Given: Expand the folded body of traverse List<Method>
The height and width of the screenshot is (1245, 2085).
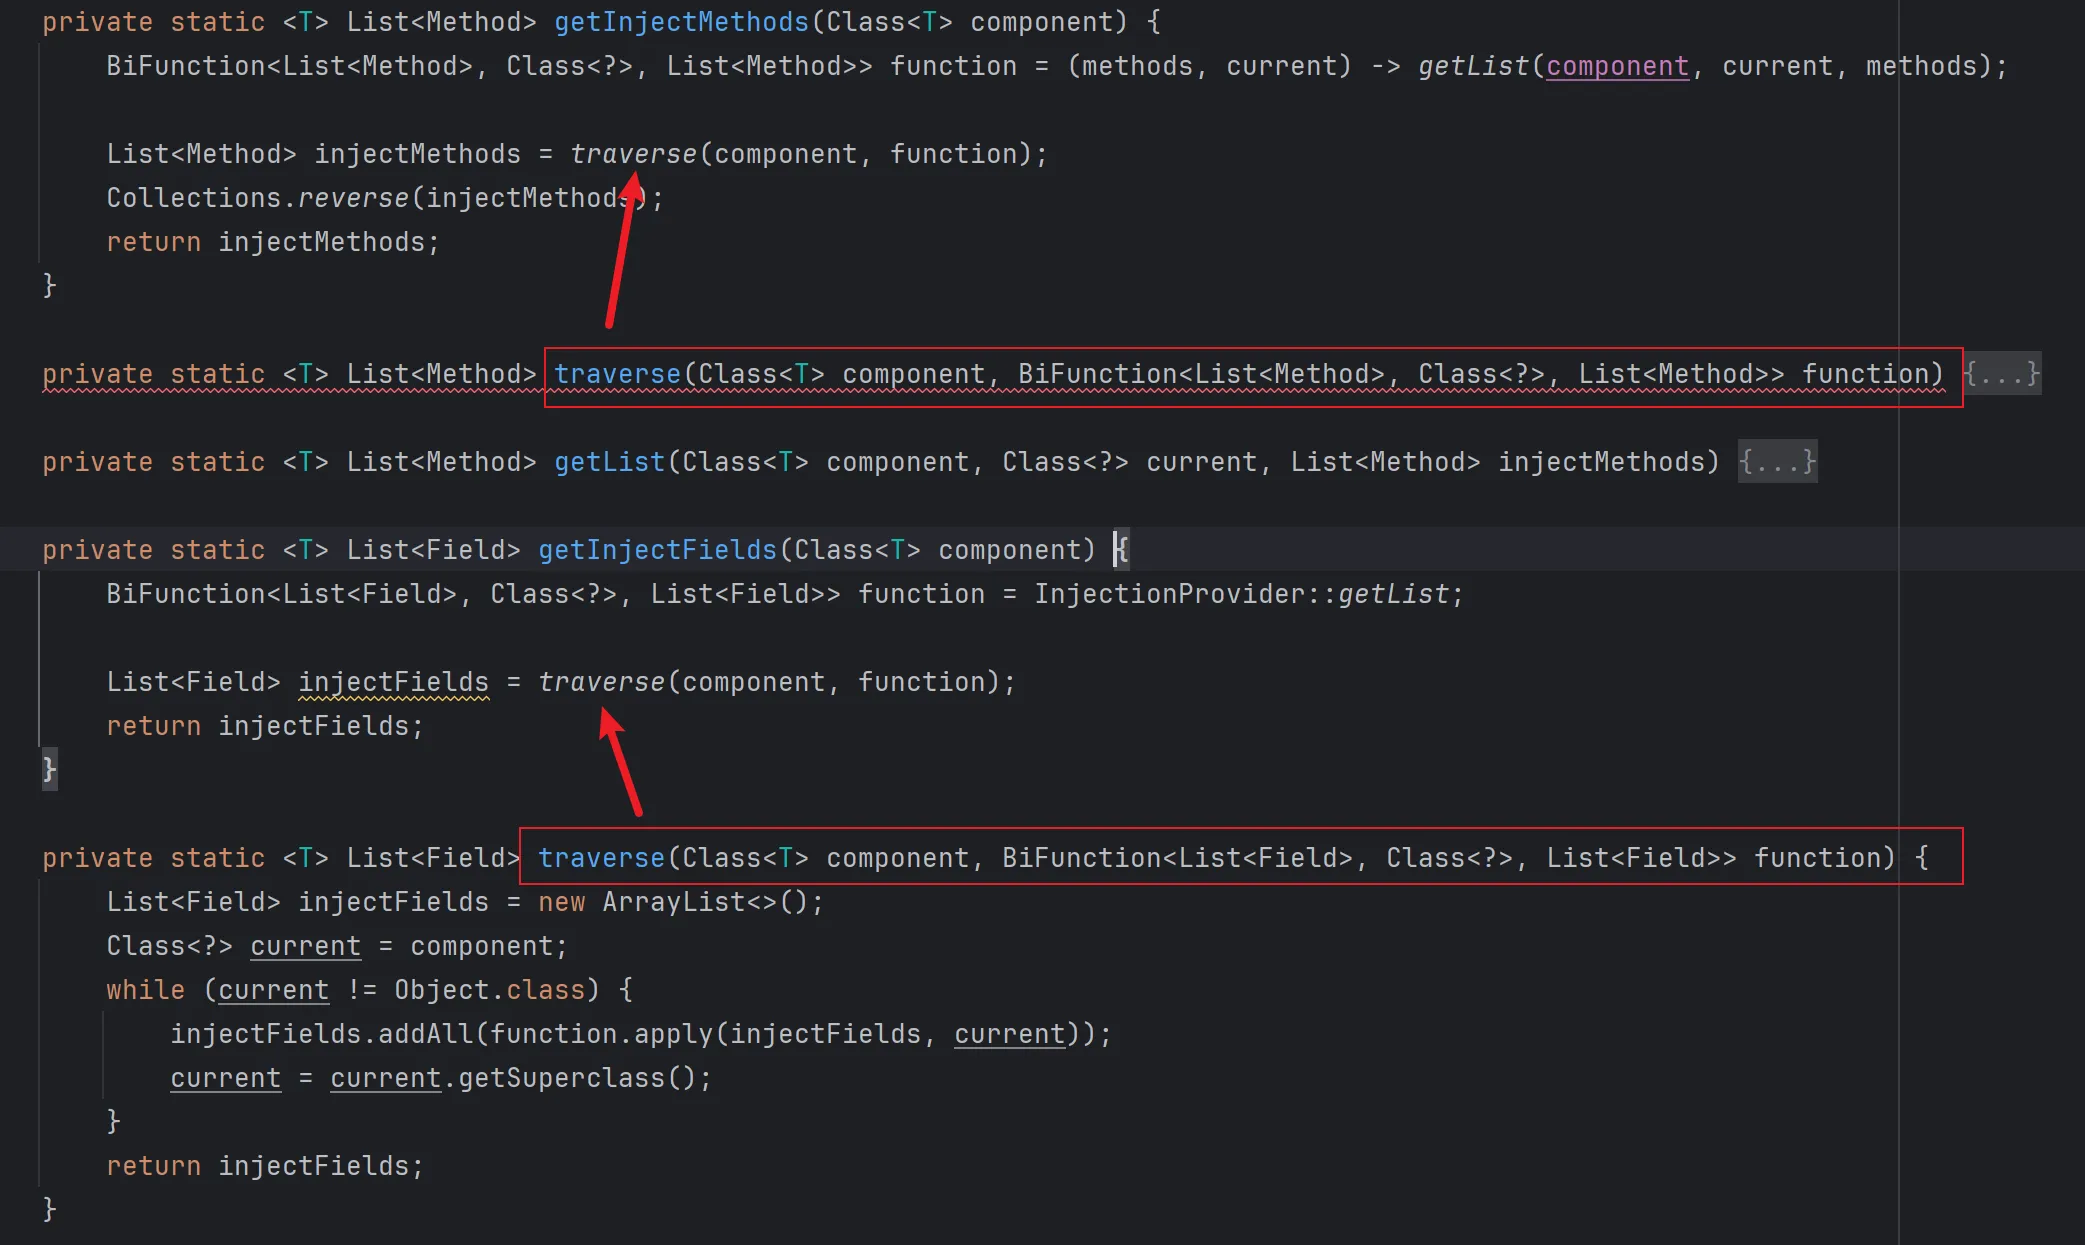Looking at the screenshot, I should (x=2001, y=374).
